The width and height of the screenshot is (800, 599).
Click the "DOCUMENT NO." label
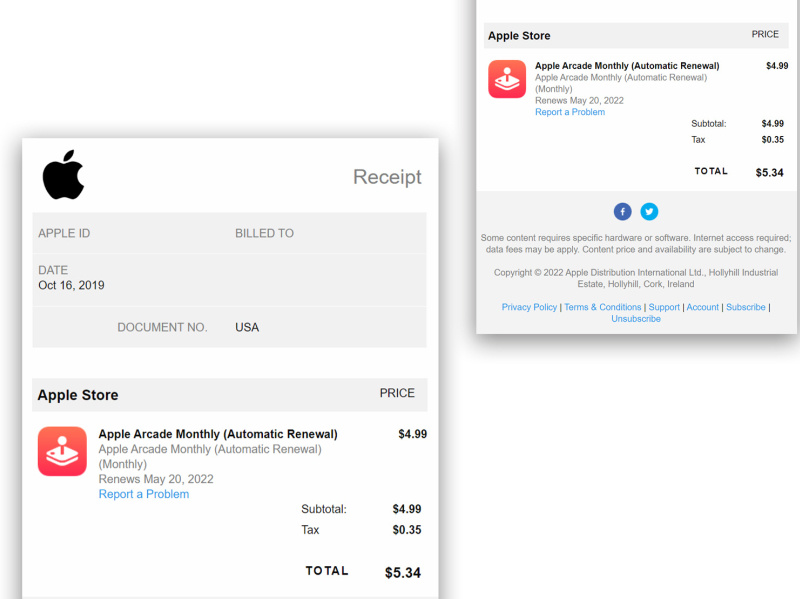(162, 327)
